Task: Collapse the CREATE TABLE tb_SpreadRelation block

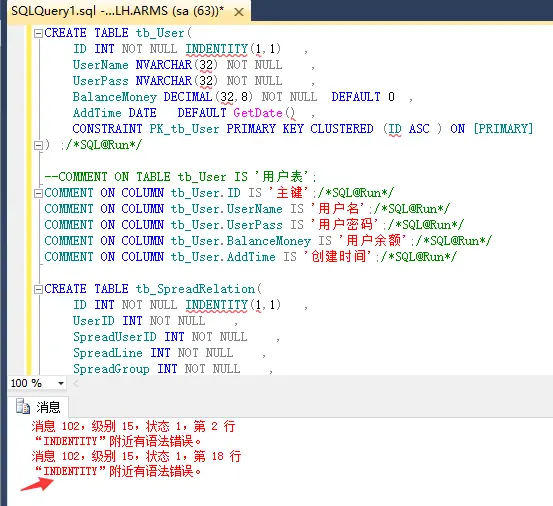Action: 38,289
